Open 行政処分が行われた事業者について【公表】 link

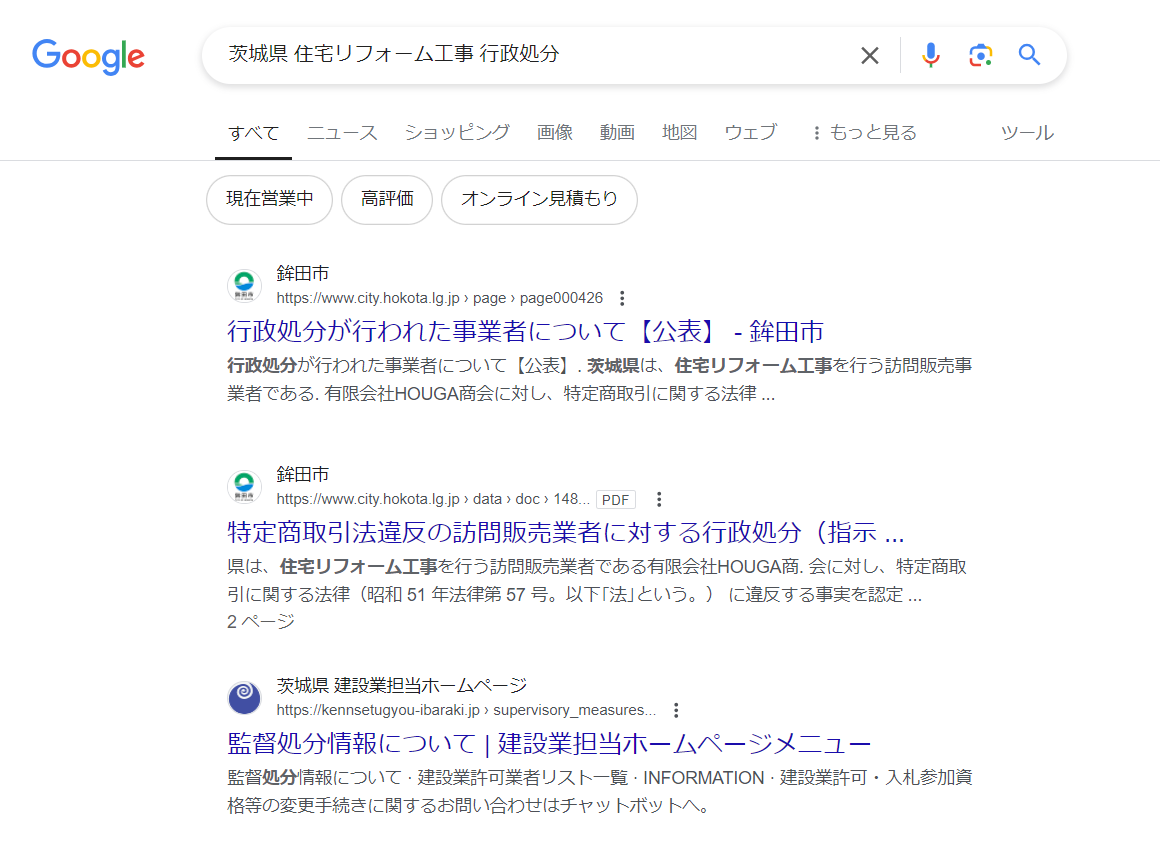pos(525,331)
